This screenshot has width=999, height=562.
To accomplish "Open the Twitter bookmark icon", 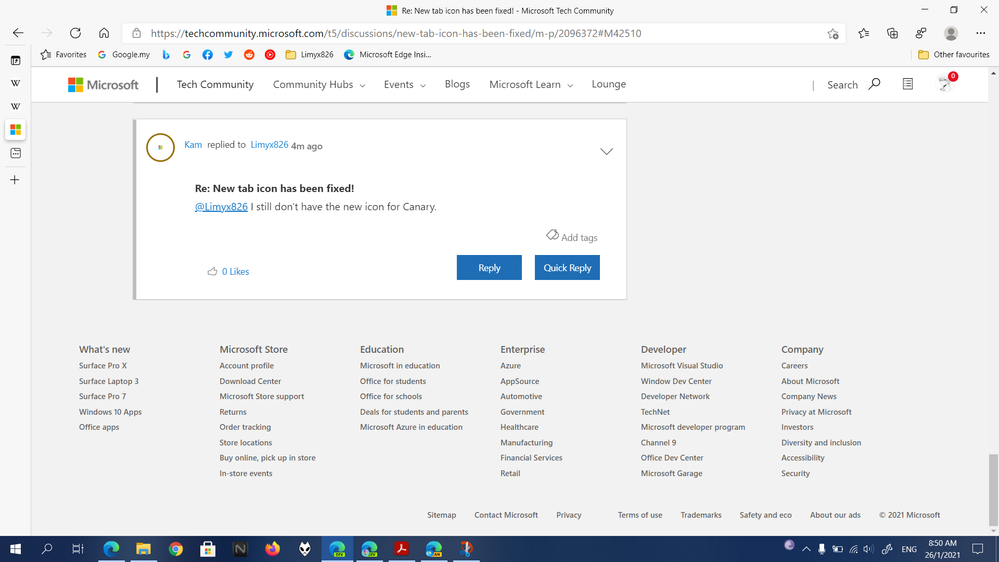I will (228, 55).
